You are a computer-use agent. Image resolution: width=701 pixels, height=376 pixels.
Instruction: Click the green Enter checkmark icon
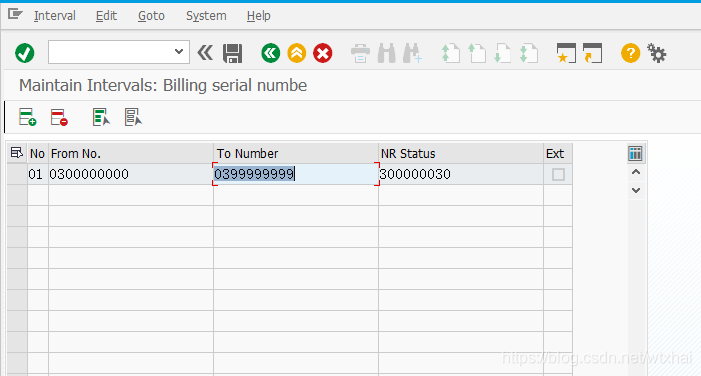[x=25, y=53]
